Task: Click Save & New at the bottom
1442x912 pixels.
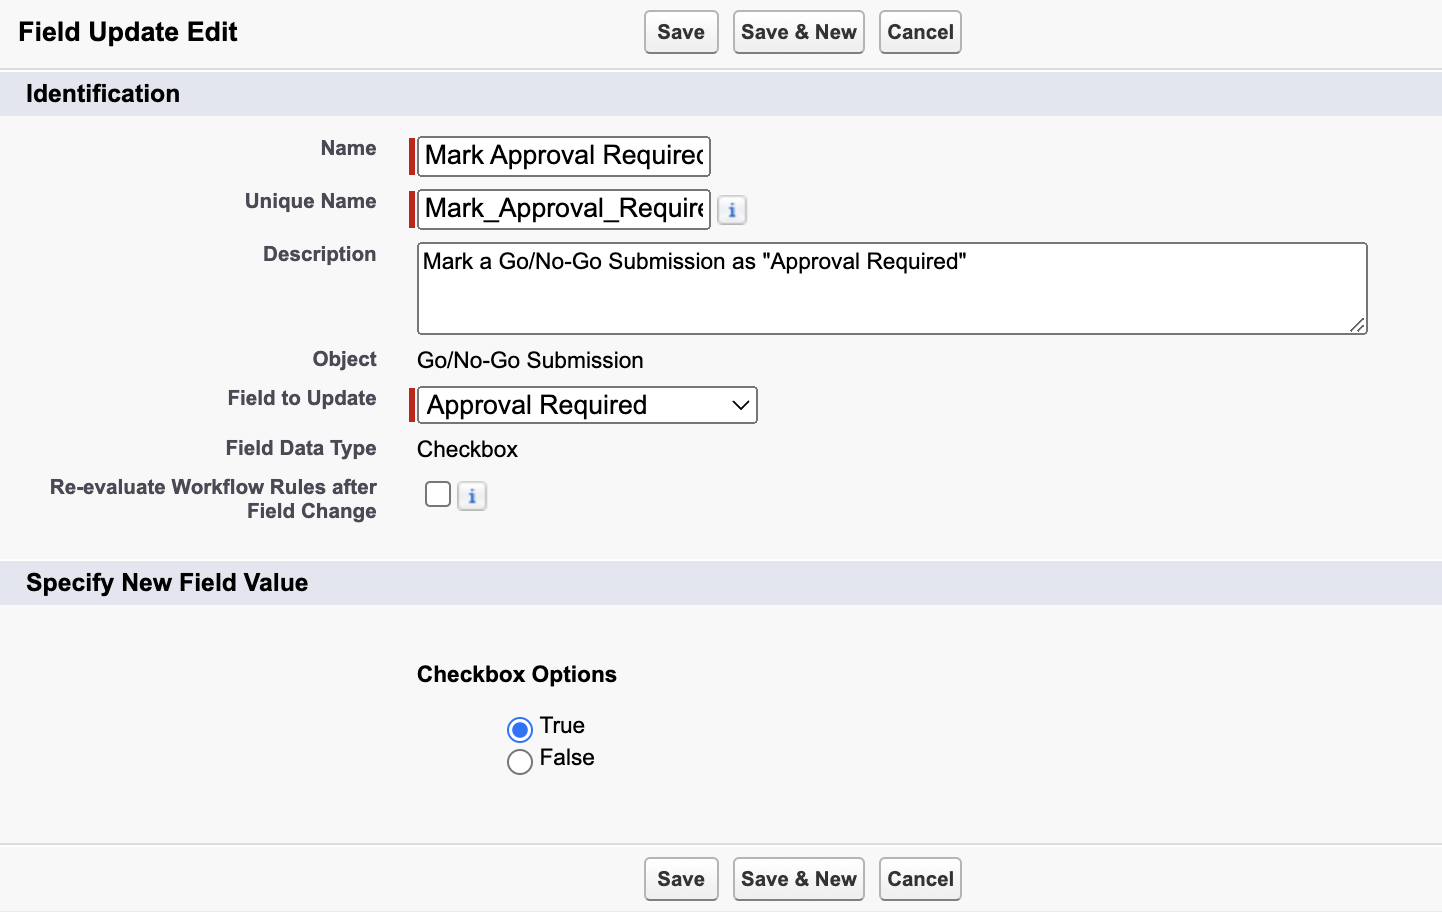Action: (798, 879)
